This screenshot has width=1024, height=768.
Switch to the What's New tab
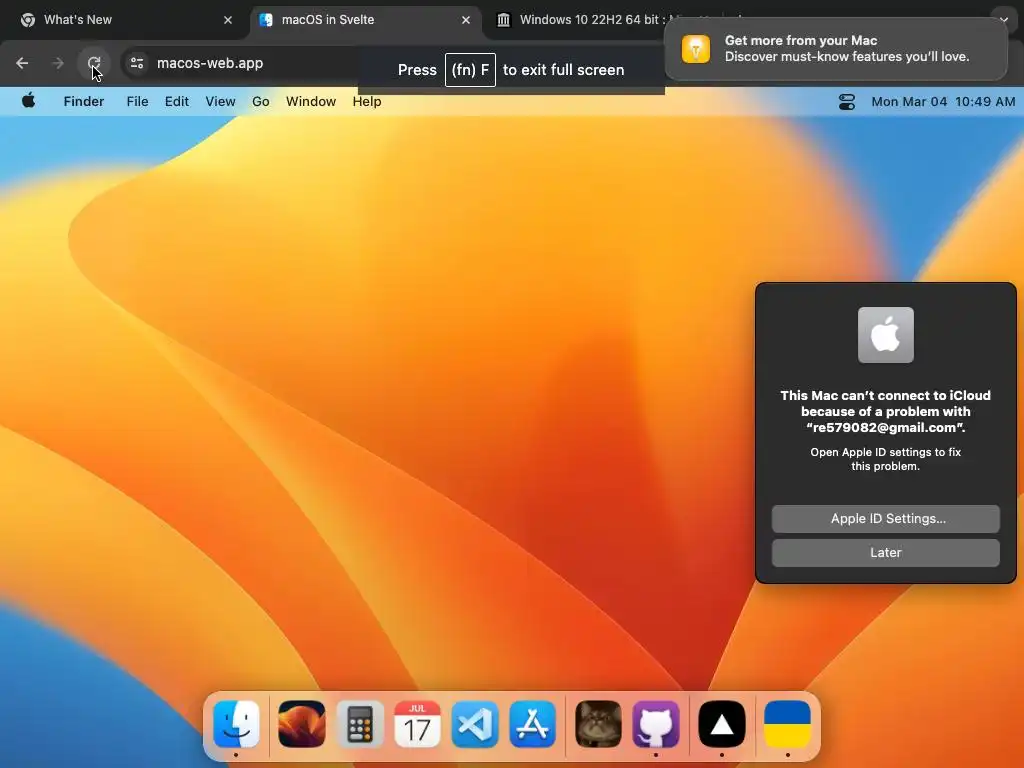[124, 20]
